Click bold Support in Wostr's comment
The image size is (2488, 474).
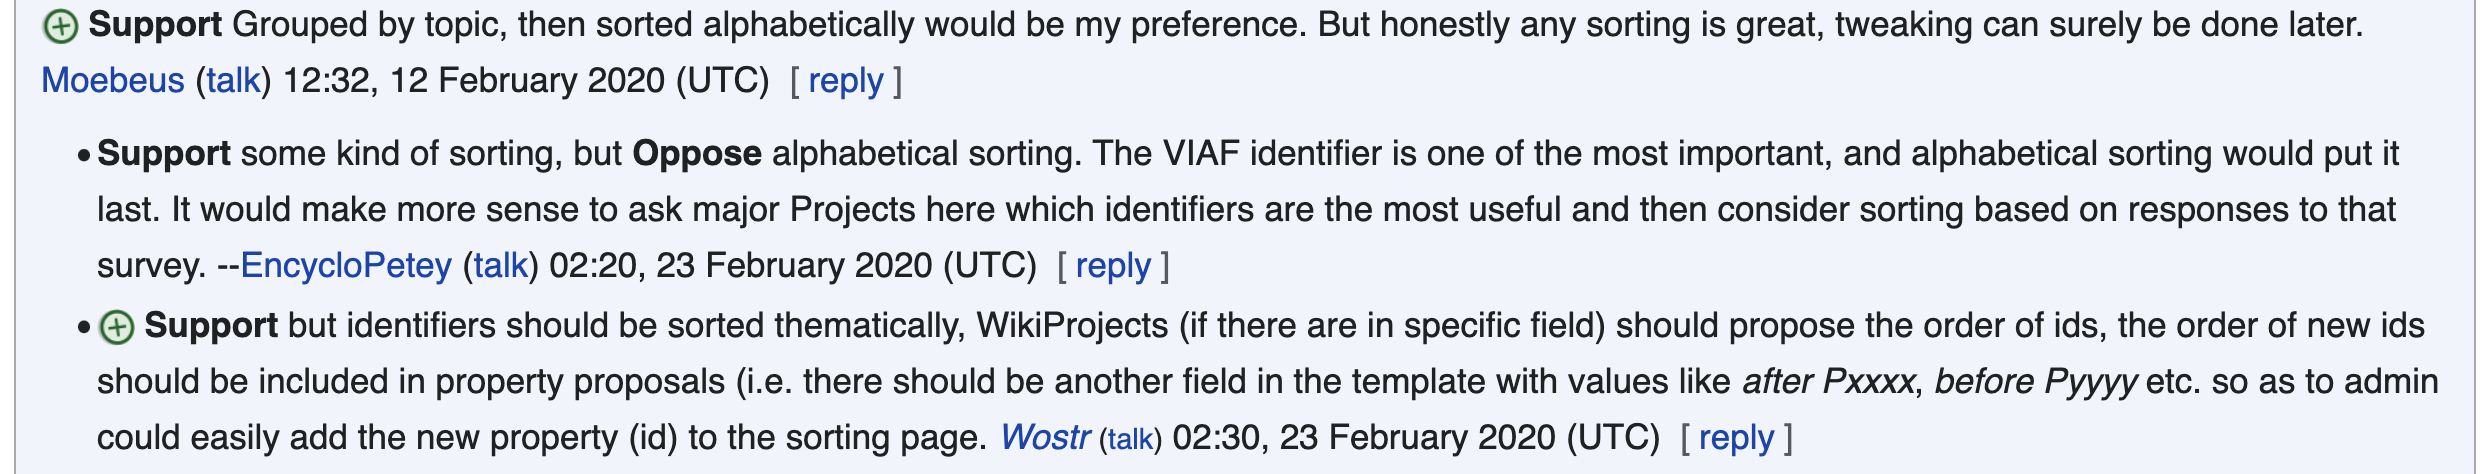pos(211,325)
